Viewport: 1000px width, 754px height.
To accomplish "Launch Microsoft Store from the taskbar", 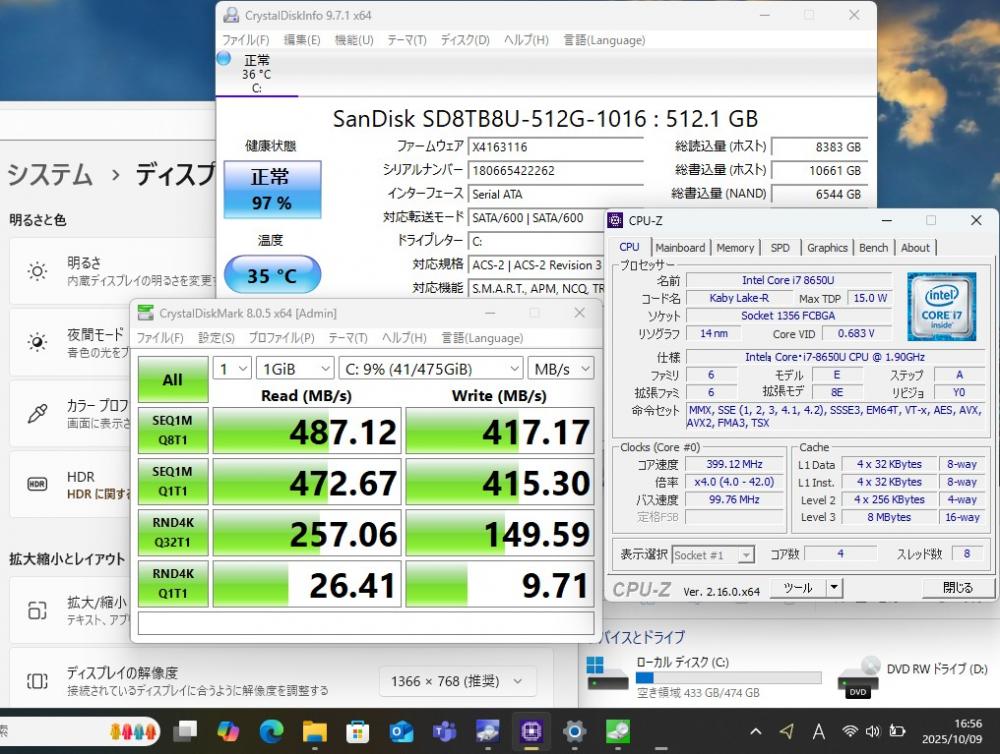I will [x=358, y=732].
